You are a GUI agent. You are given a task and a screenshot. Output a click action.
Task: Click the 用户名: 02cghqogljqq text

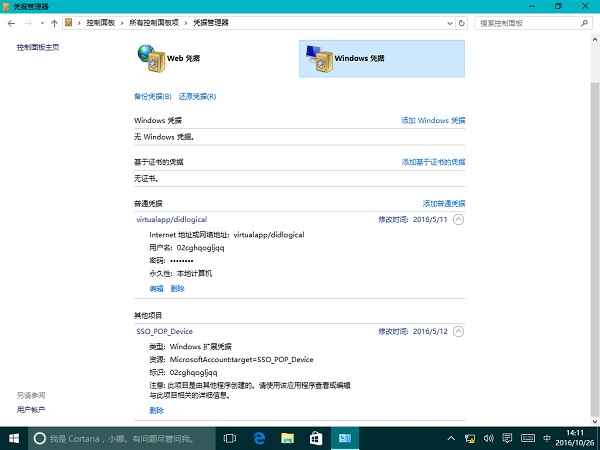coord(187,248)
